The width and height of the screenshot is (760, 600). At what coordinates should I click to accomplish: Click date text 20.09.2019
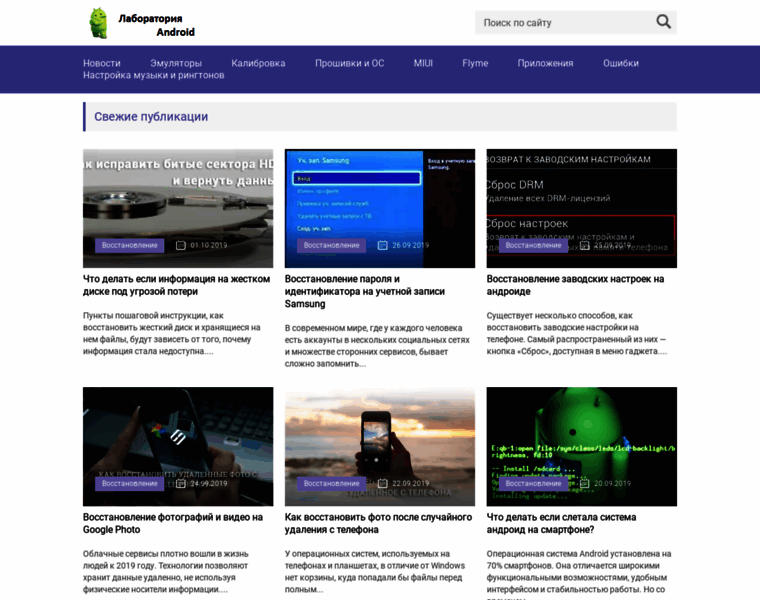click(x=613, y=483)
